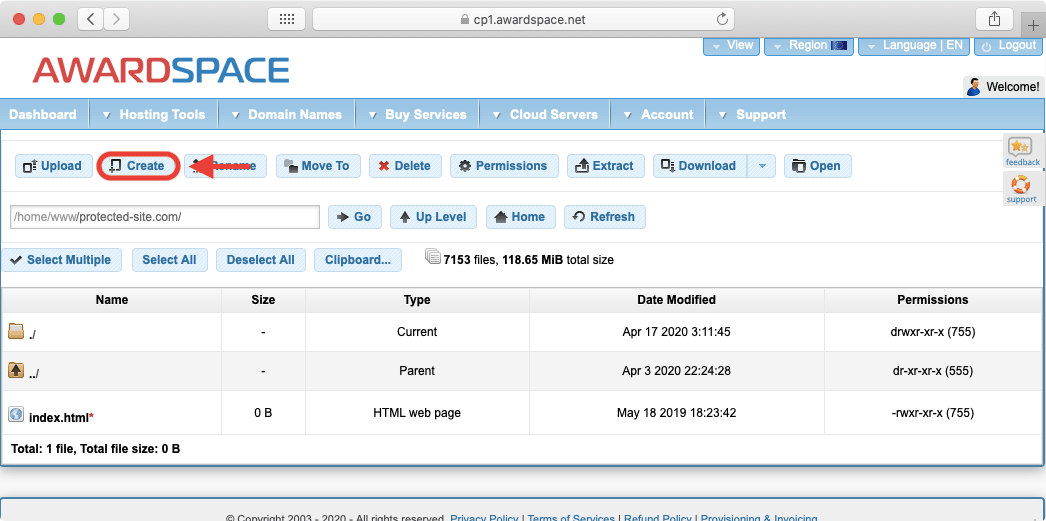Open the Domain Names menu
Screen dimensions: 1046x521
pos(286,115)
